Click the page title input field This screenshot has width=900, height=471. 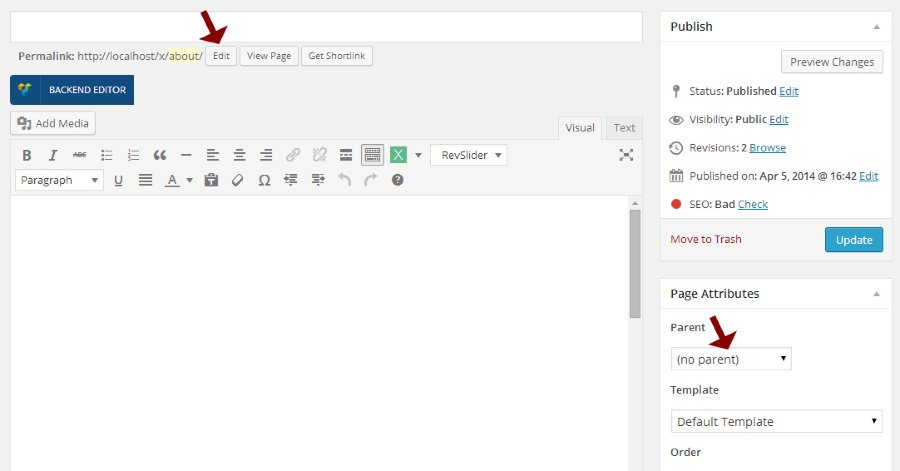pos(326,26)
